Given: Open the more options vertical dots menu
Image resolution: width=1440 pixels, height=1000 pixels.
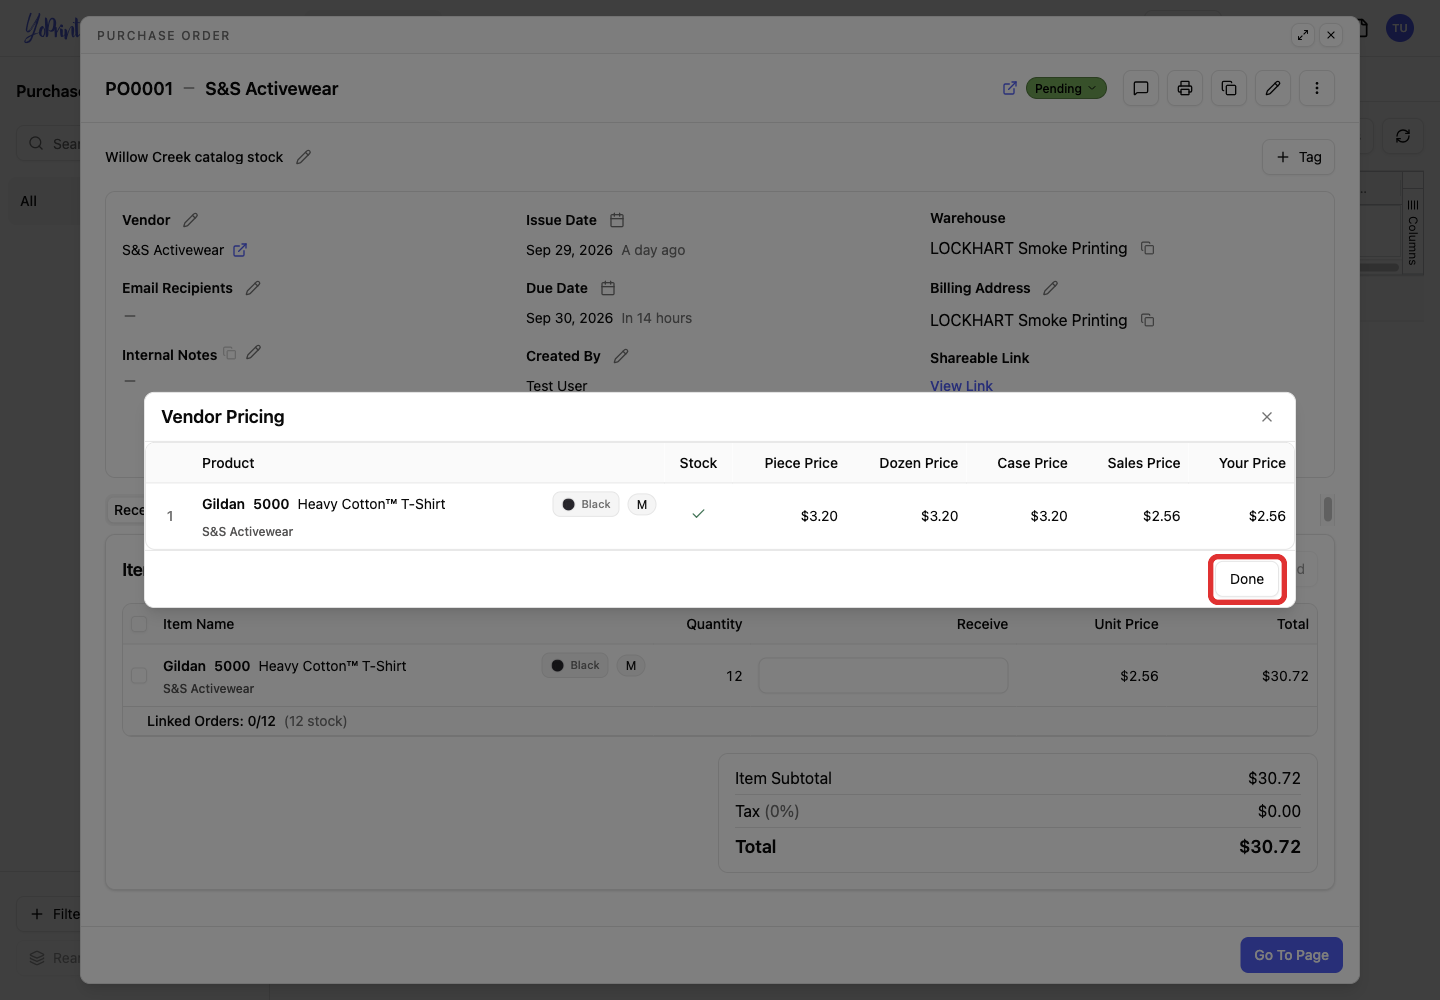Looking at the screenshot, I should tap(1317, 88).
